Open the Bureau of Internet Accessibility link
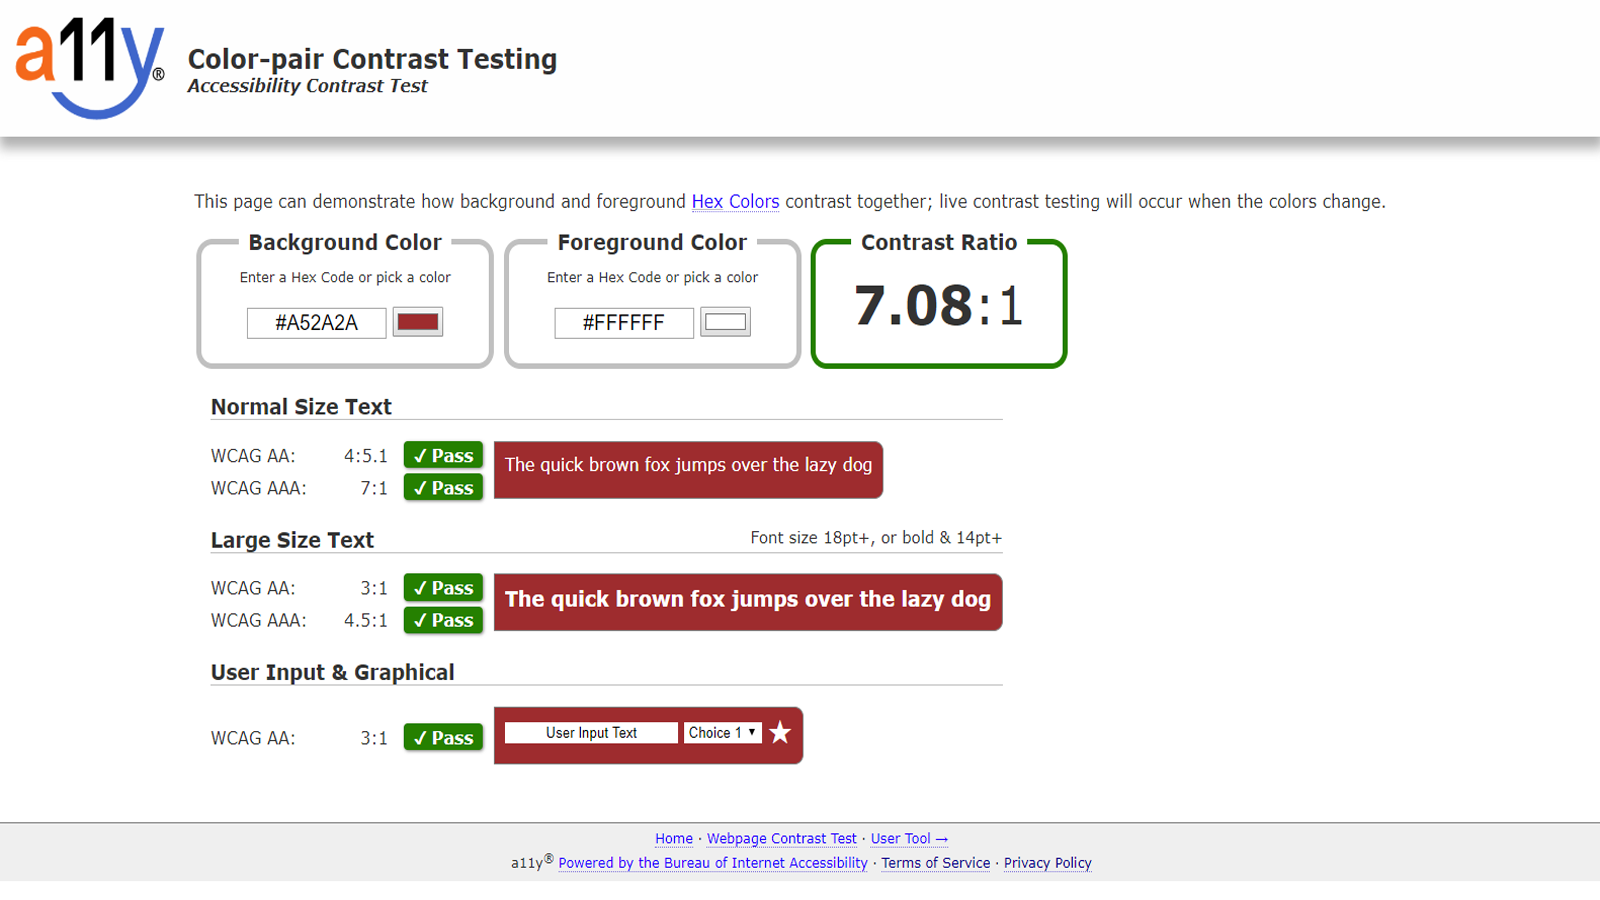1600x900 pixels. point(713,863)
